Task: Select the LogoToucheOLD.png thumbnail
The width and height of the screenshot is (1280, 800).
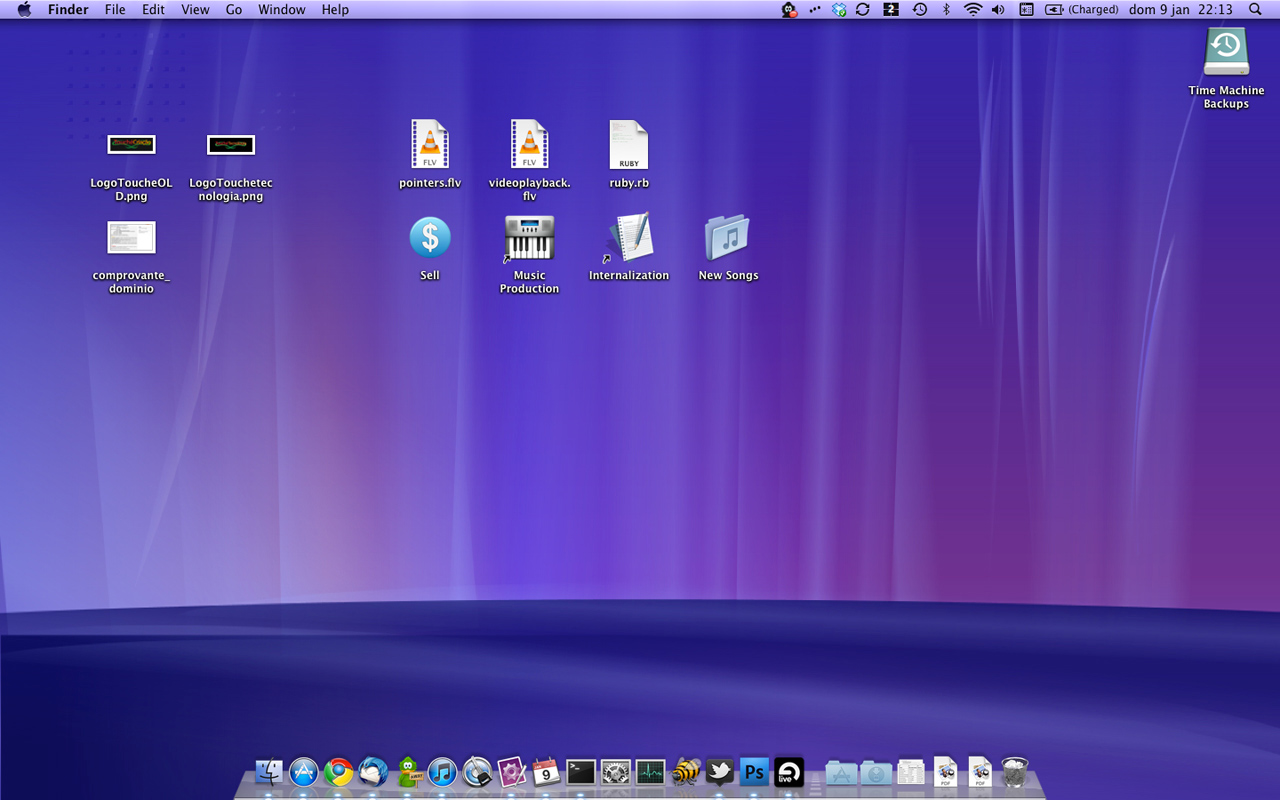Action: pos(131,146)
